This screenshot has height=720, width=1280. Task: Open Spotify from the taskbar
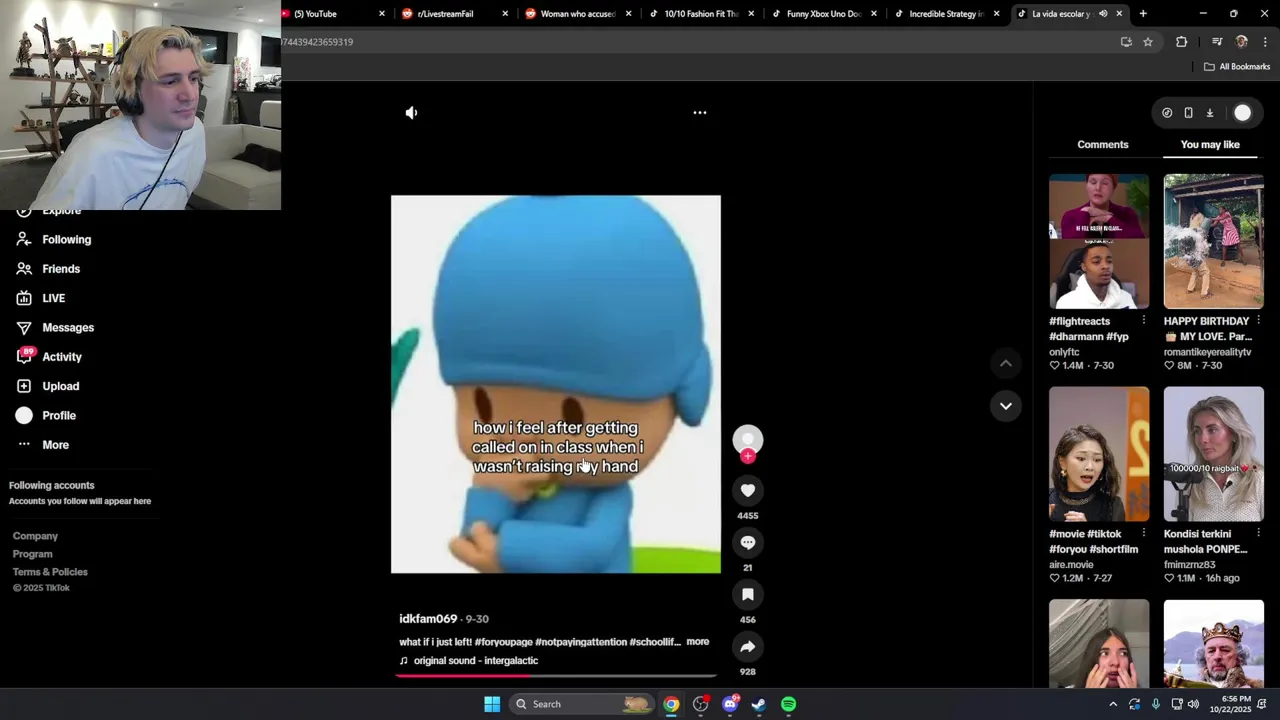point(789,704)
